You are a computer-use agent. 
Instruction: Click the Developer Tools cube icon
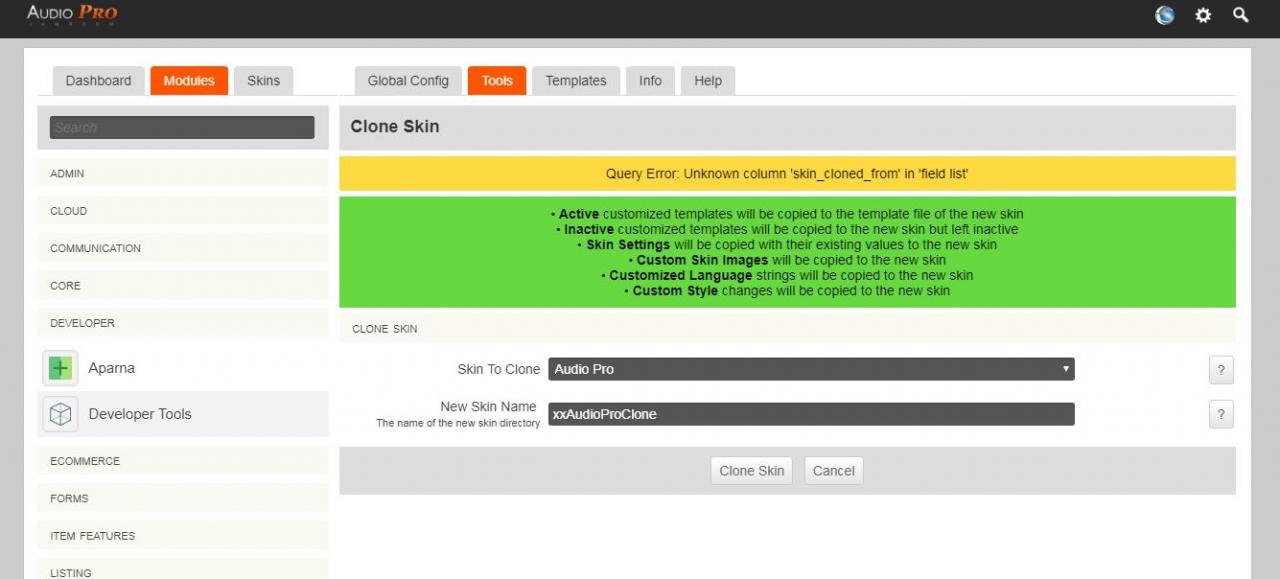pyautogui.click(x=60, y=414)
